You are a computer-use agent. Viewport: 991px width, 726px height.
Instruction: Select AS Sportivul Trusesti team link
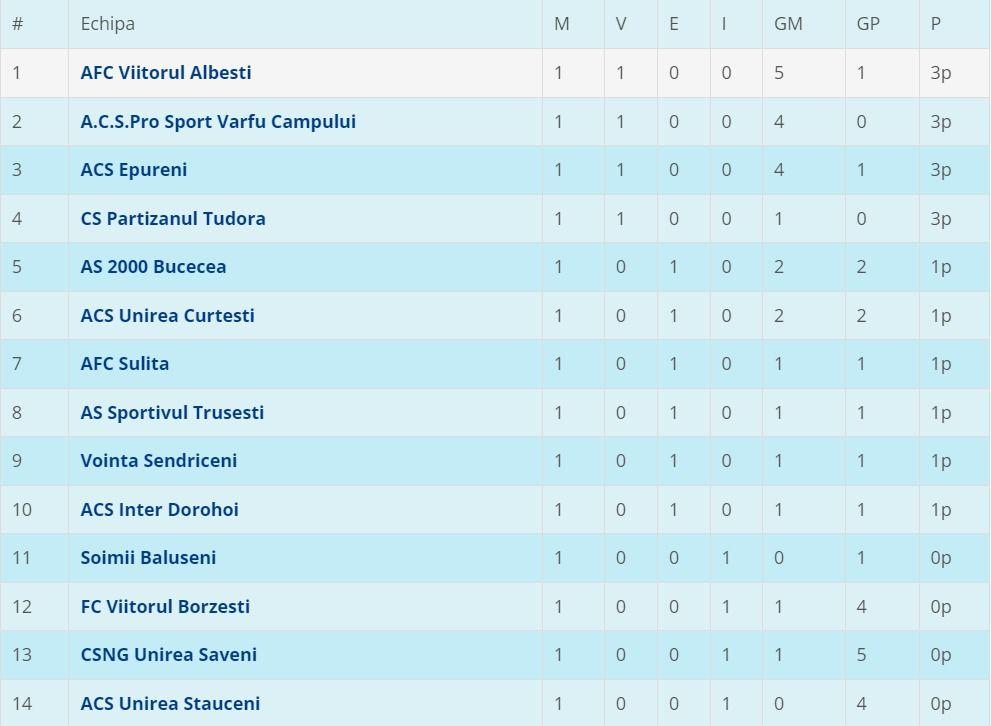pos(172,413)
